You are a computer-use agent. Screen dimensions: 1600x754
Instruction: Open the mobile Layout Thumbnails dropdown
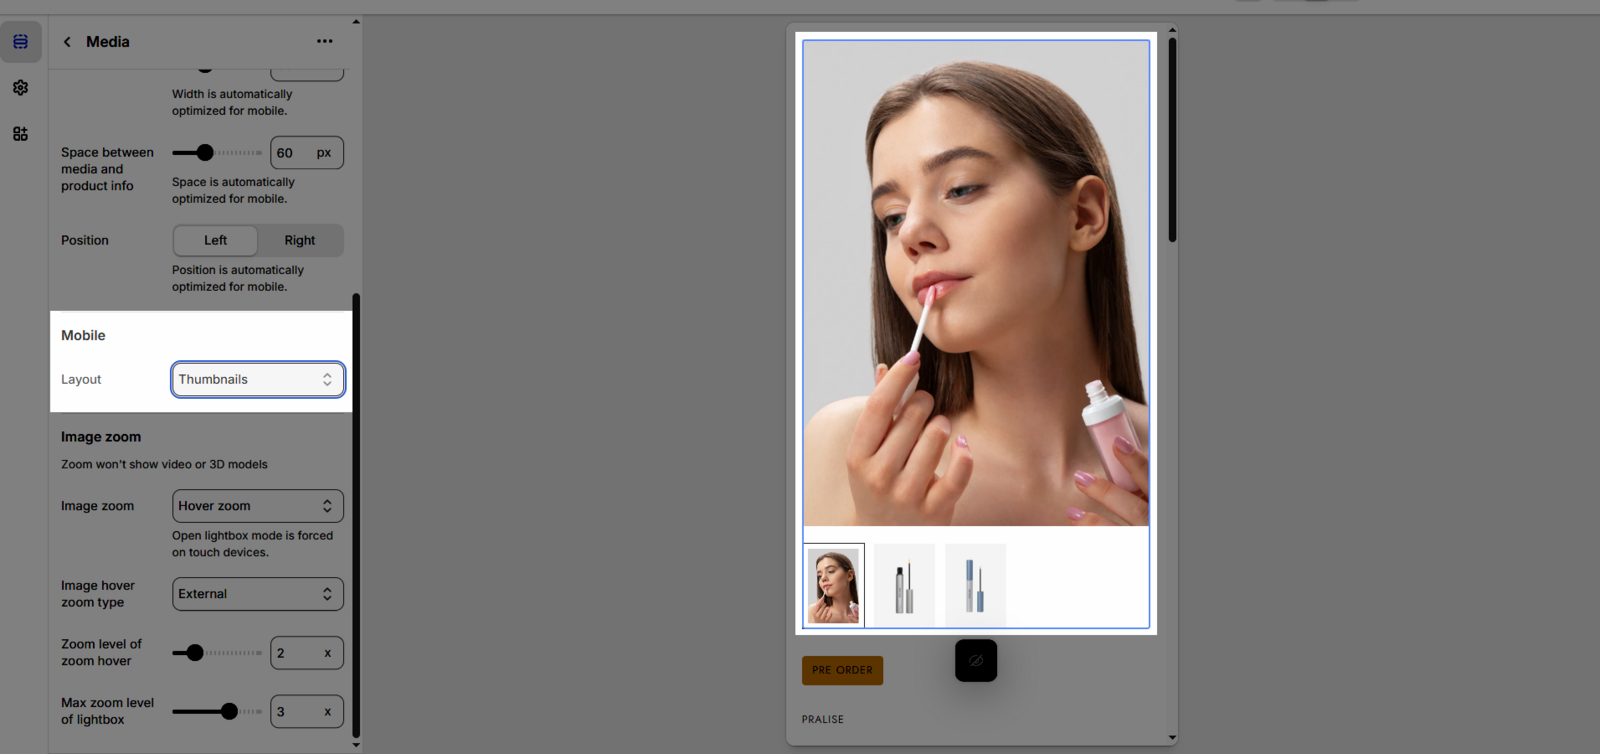click(x=257, y=380)
